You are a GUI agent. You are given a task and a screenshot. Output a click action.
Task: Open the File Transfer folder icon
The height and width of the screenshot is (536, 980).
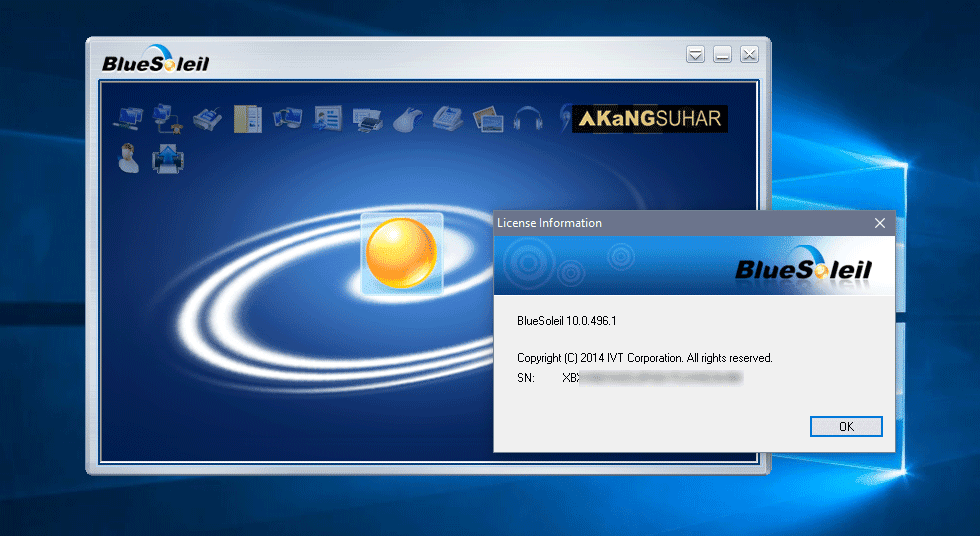[x=248, y=118]
